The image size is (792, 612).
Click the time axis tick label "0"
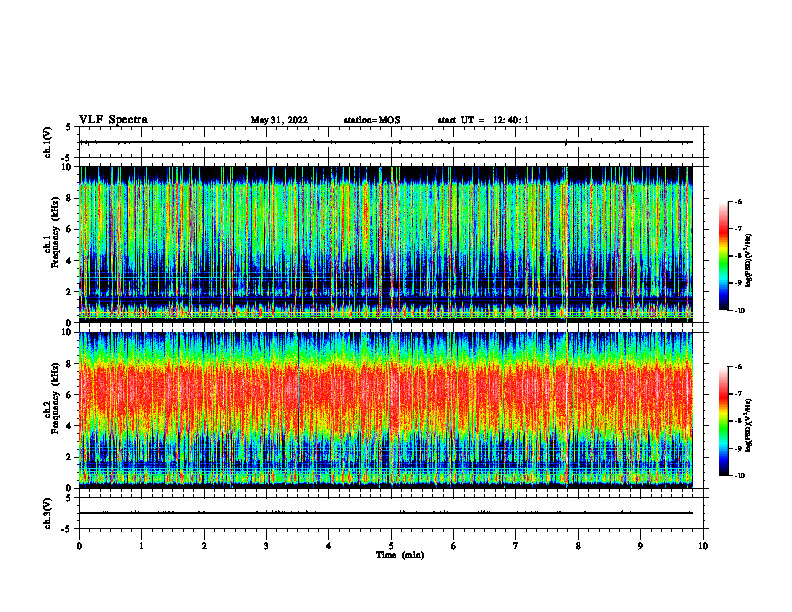(79, 546)
